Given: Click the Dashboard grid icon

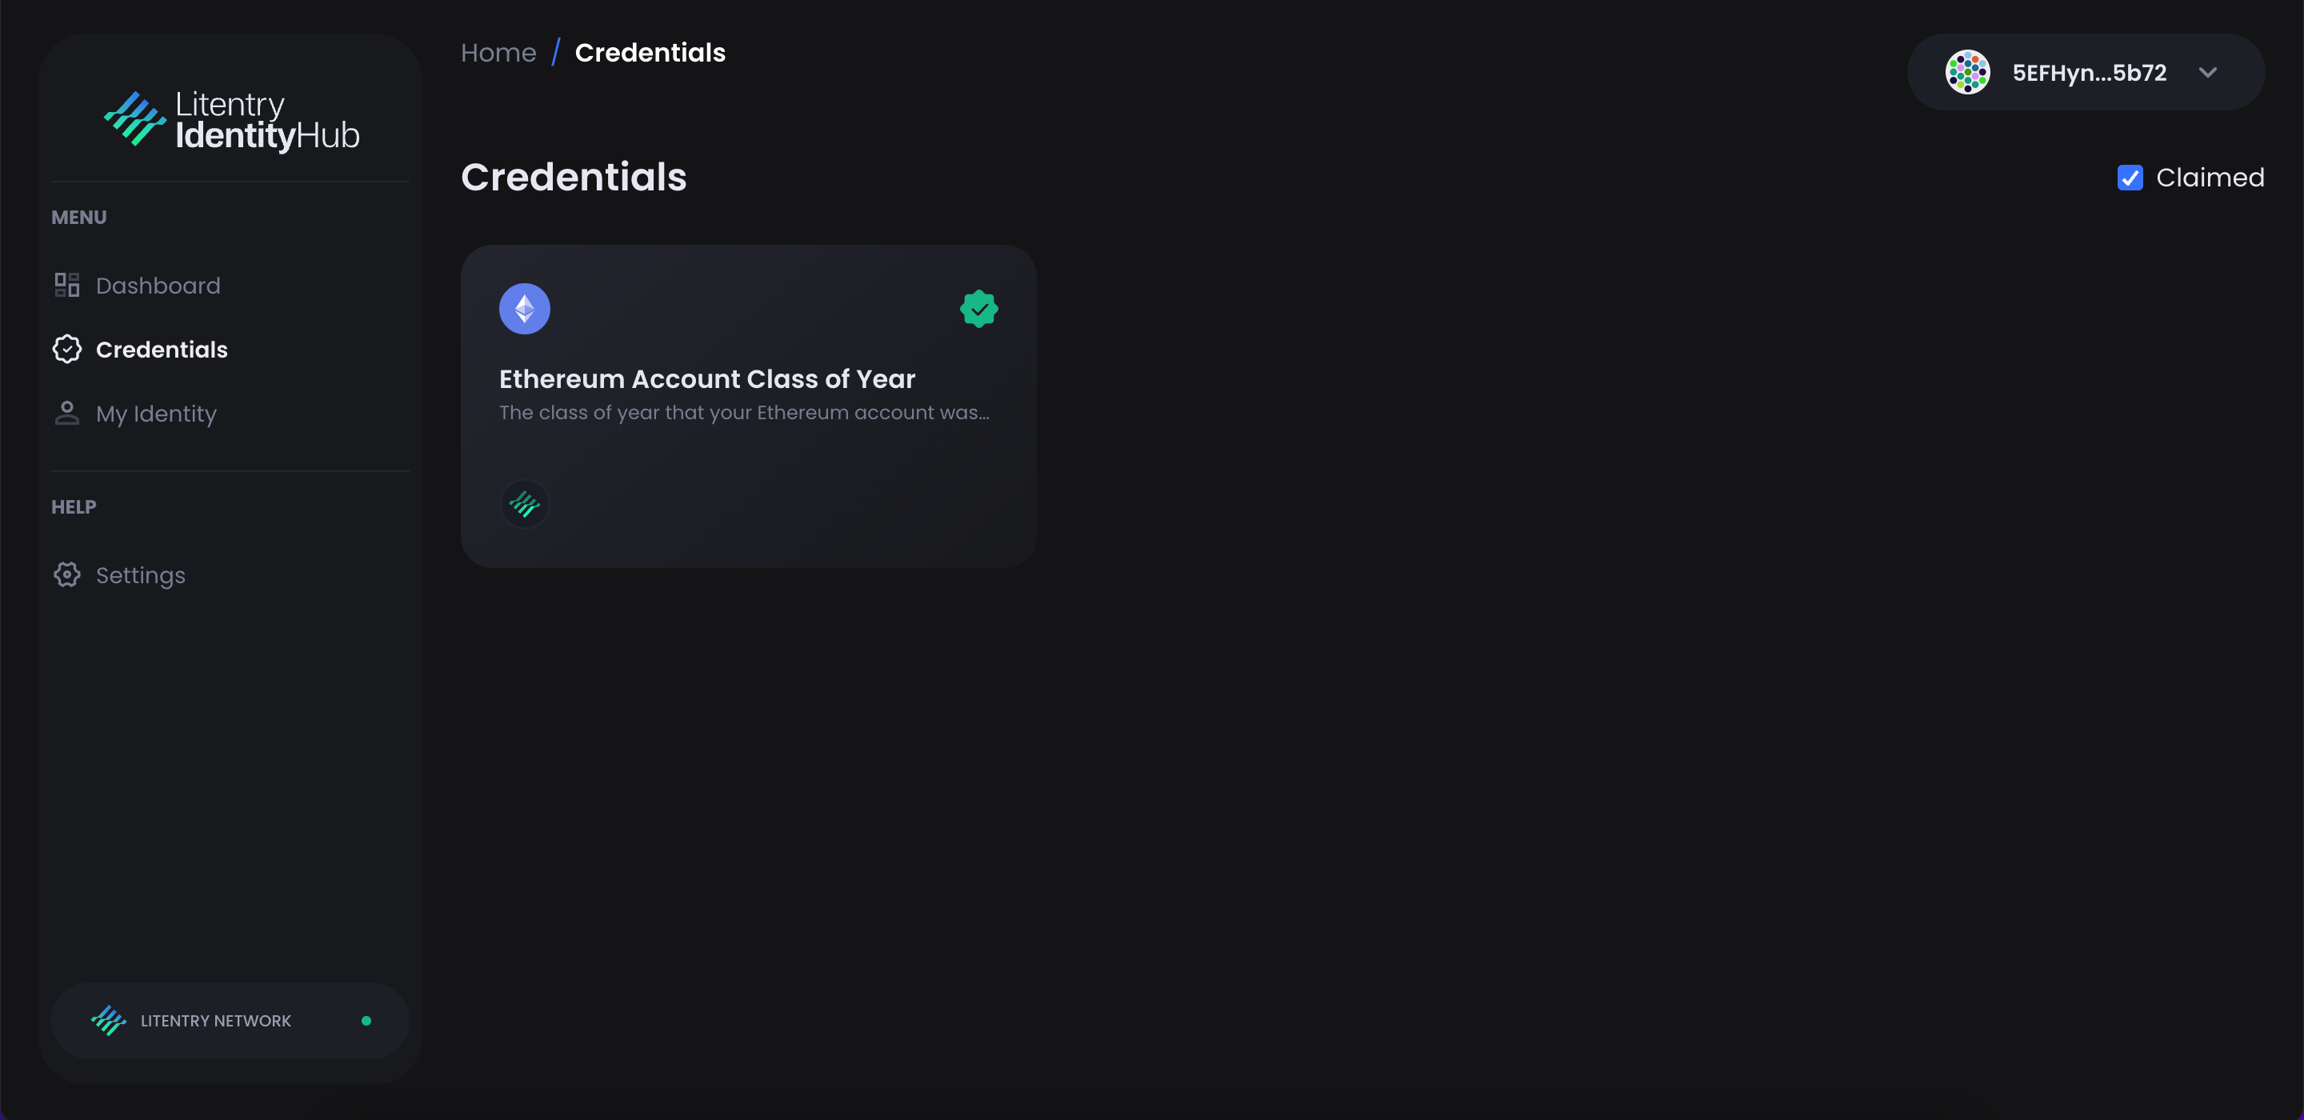Looking at the screenshot, I should click(x=67, y=285).
